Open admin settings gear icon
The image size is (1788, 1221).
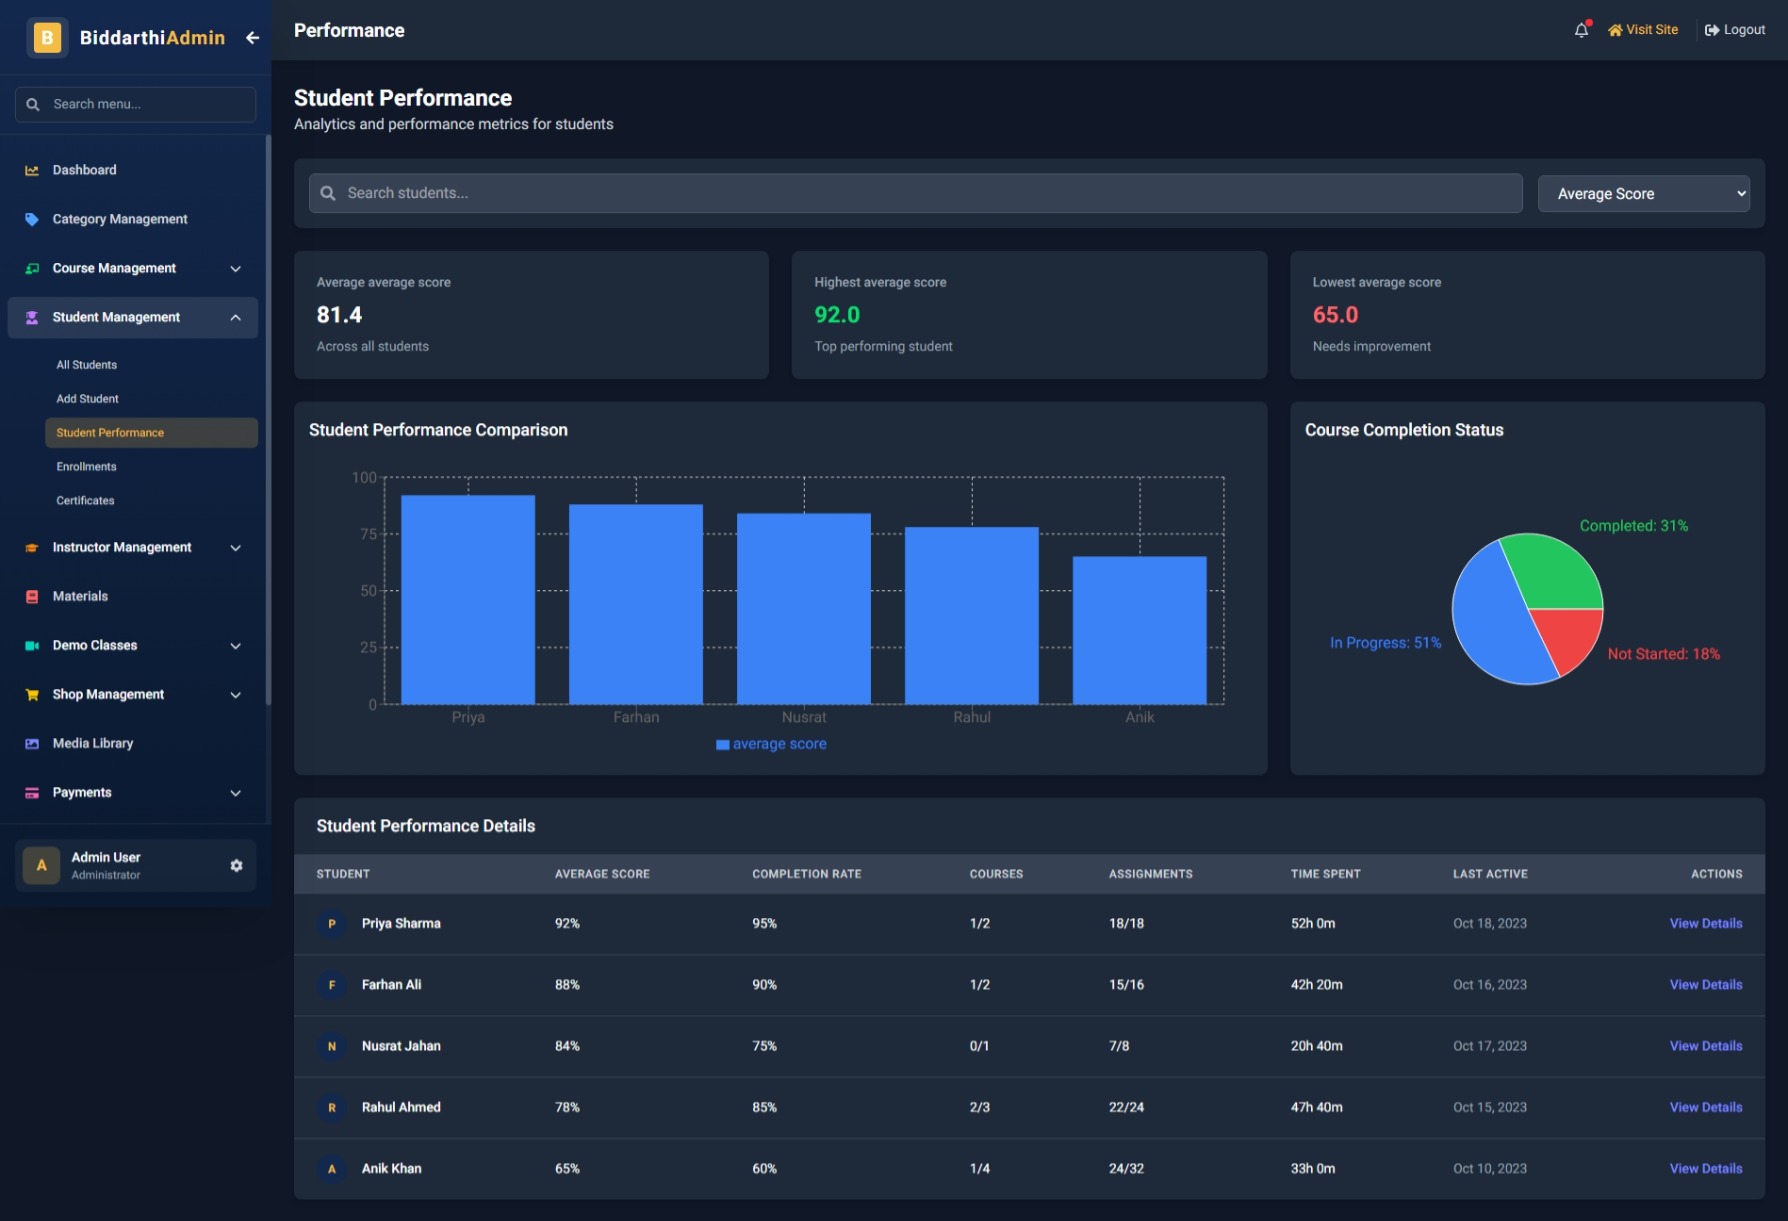(236, 865)
